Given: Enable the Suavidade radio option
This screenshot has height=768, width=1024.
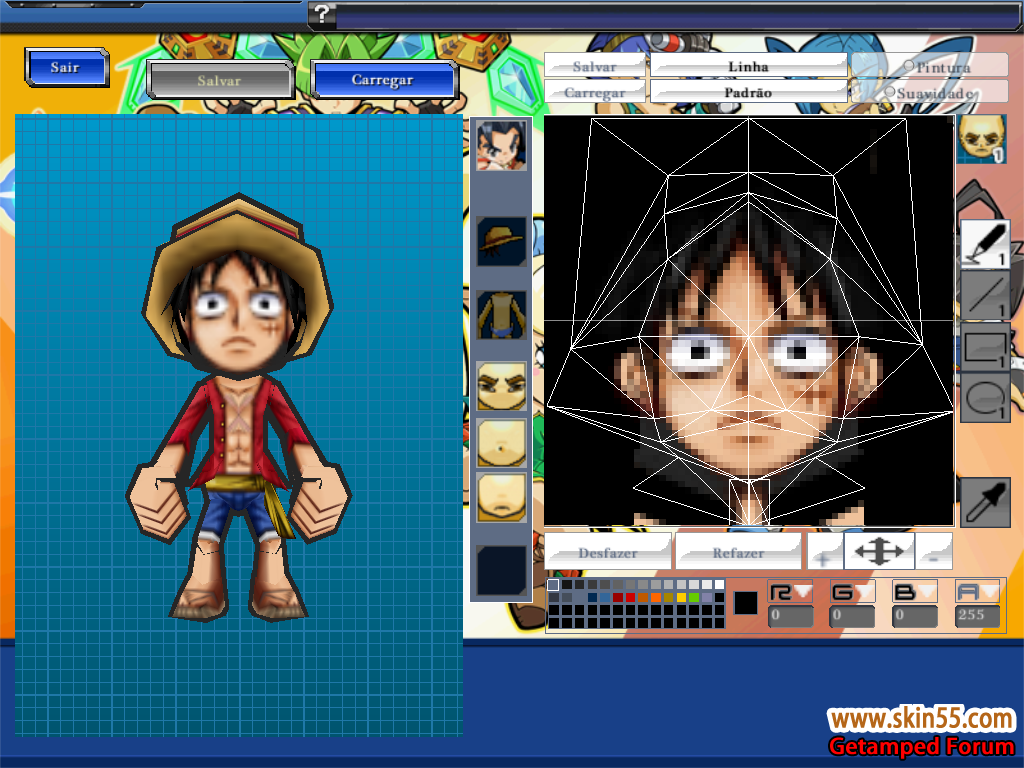Looking at the screenshot, I should click(889, 92).
